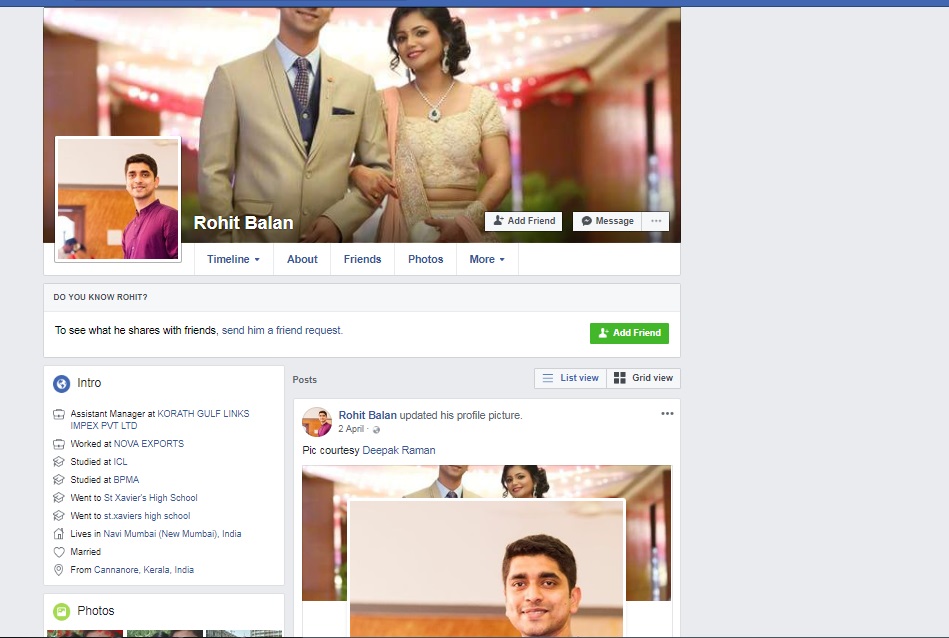Open the Timeline tab dropdown
Viewport: 949px width, 638px height.
(234, 259)
